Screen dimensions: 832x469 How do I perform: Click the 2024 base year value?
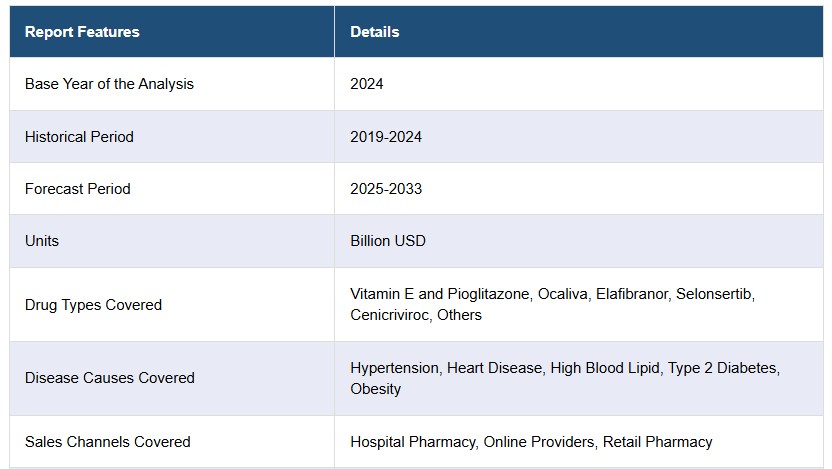pos(367,84)
